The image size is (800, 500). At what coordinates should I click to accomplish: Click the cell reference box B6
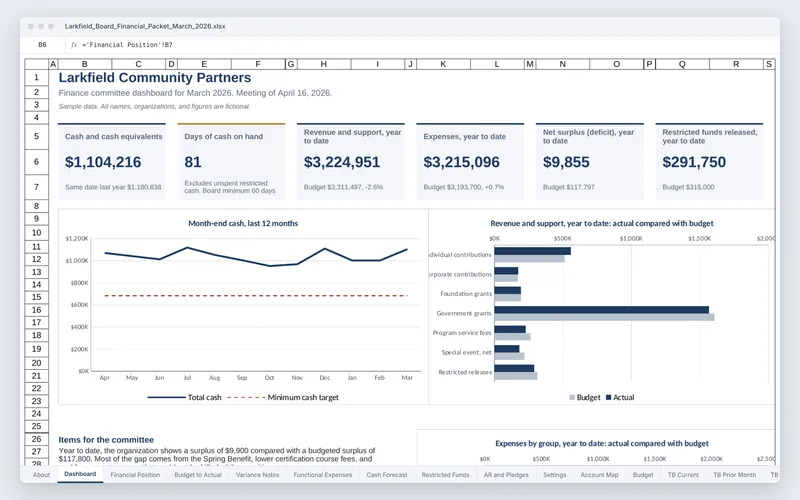pyautogui.click(x=43, y=45)
